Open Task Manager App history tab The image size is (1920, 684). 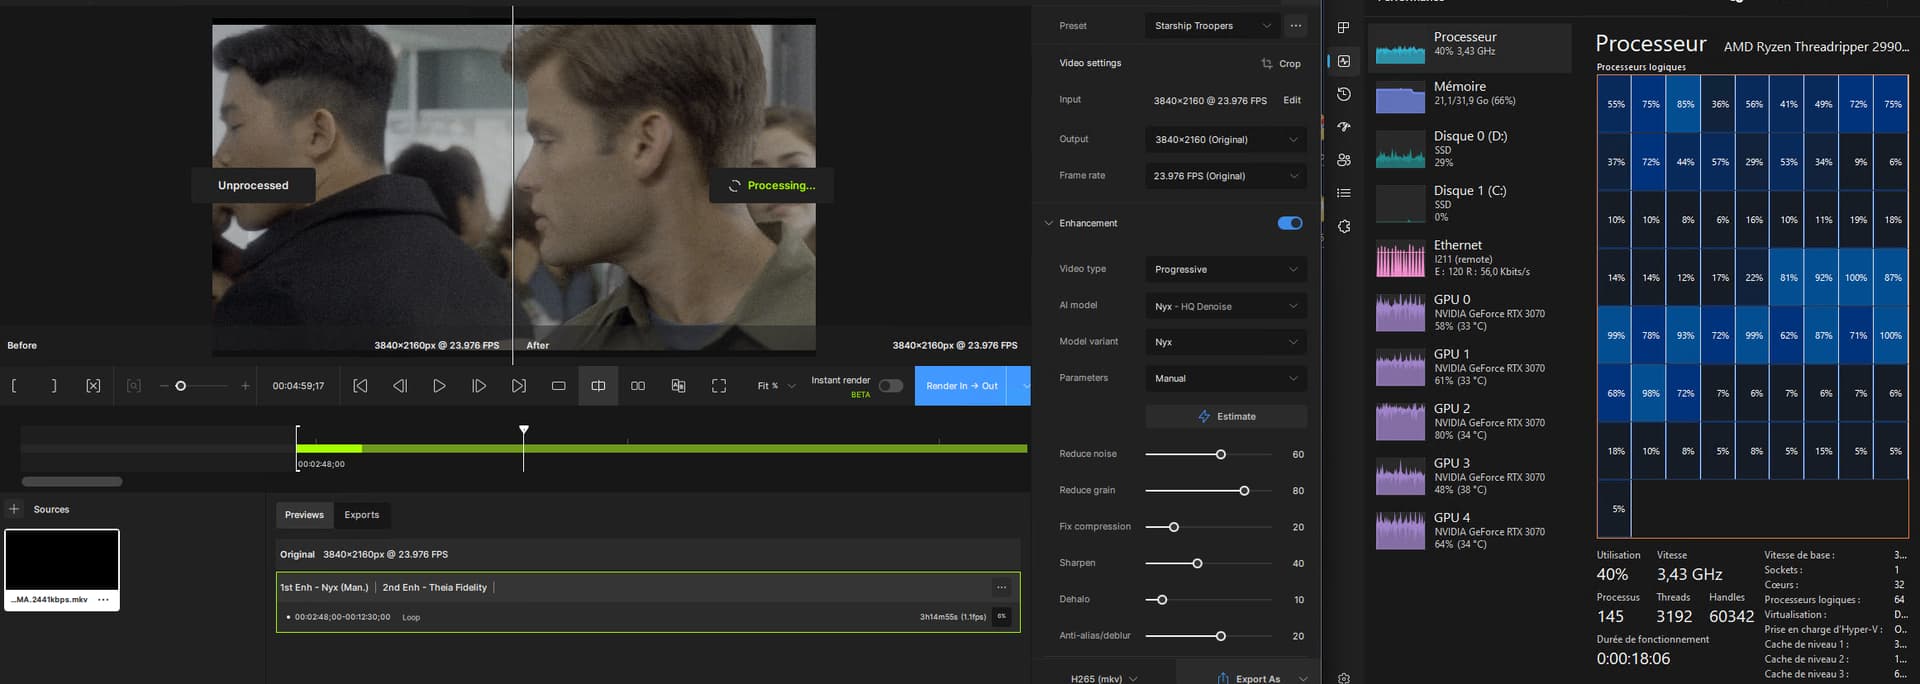pos(1344,94)
